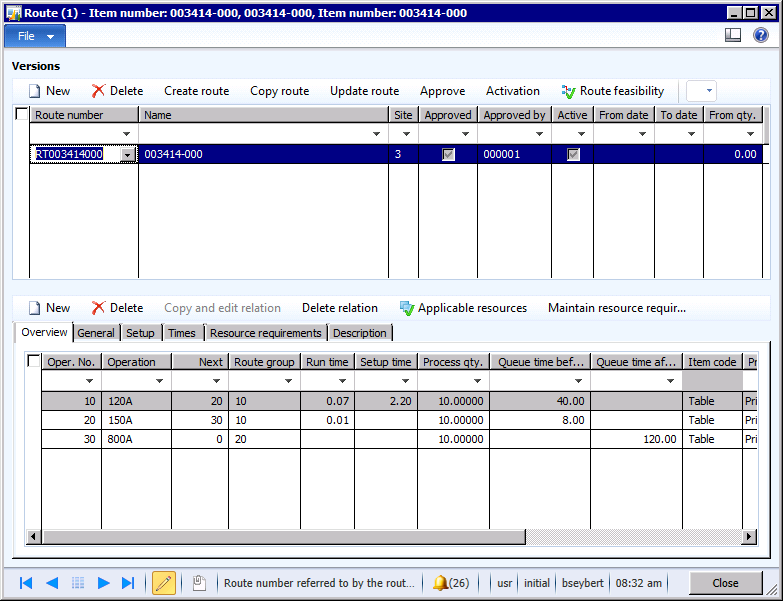Open the Times tab
The width and height of the screenshot is (783, 601).
(182, 333)
